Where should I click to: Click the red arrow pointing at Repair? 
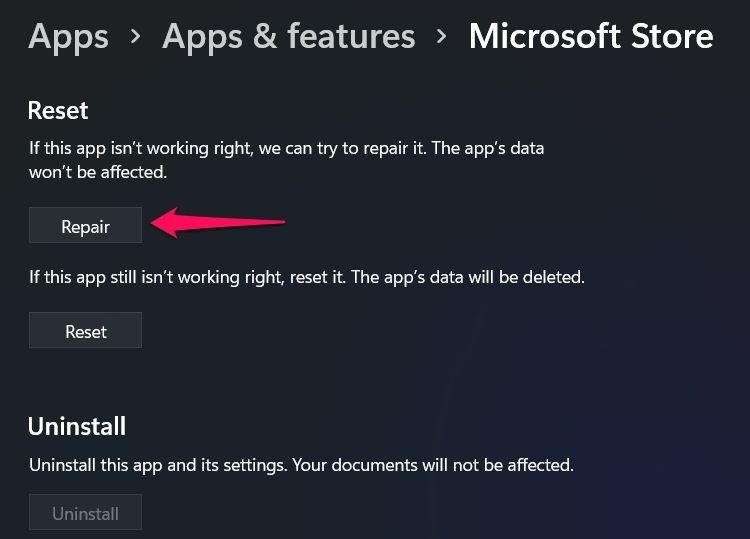(218, 223)
